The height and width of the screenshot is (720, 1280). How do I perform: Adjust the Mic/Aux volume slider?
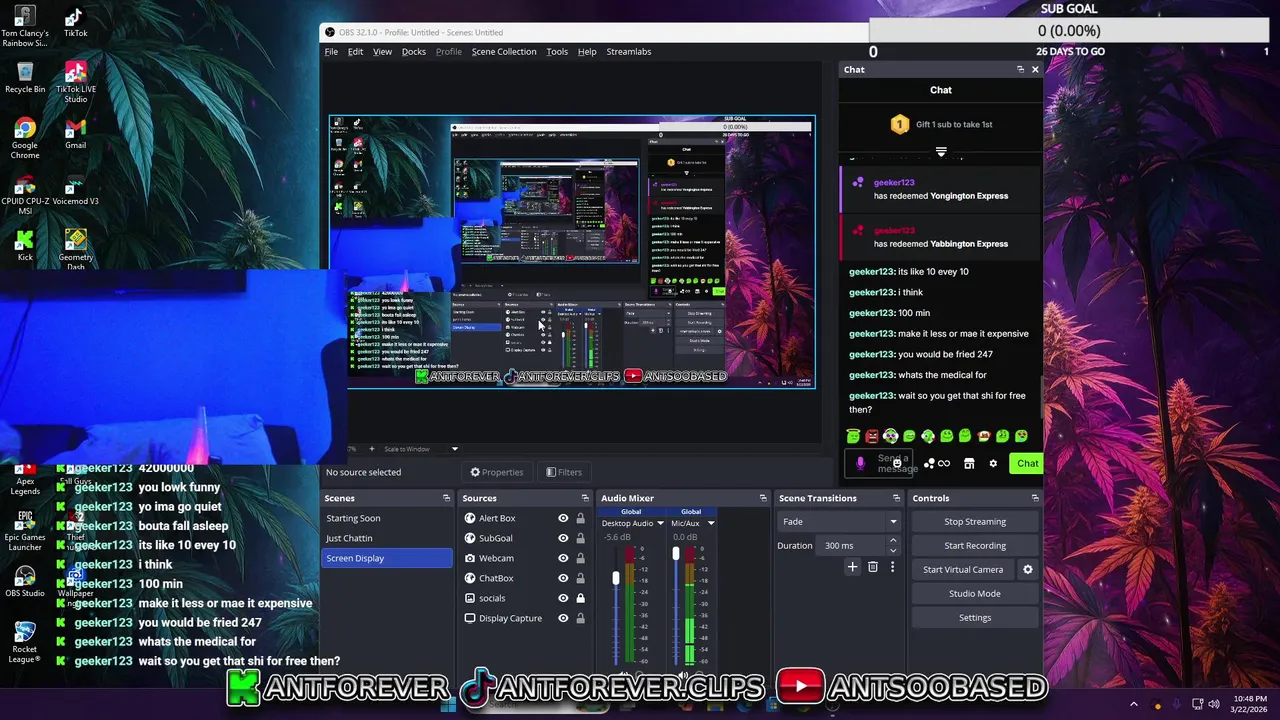coord(676,553)
